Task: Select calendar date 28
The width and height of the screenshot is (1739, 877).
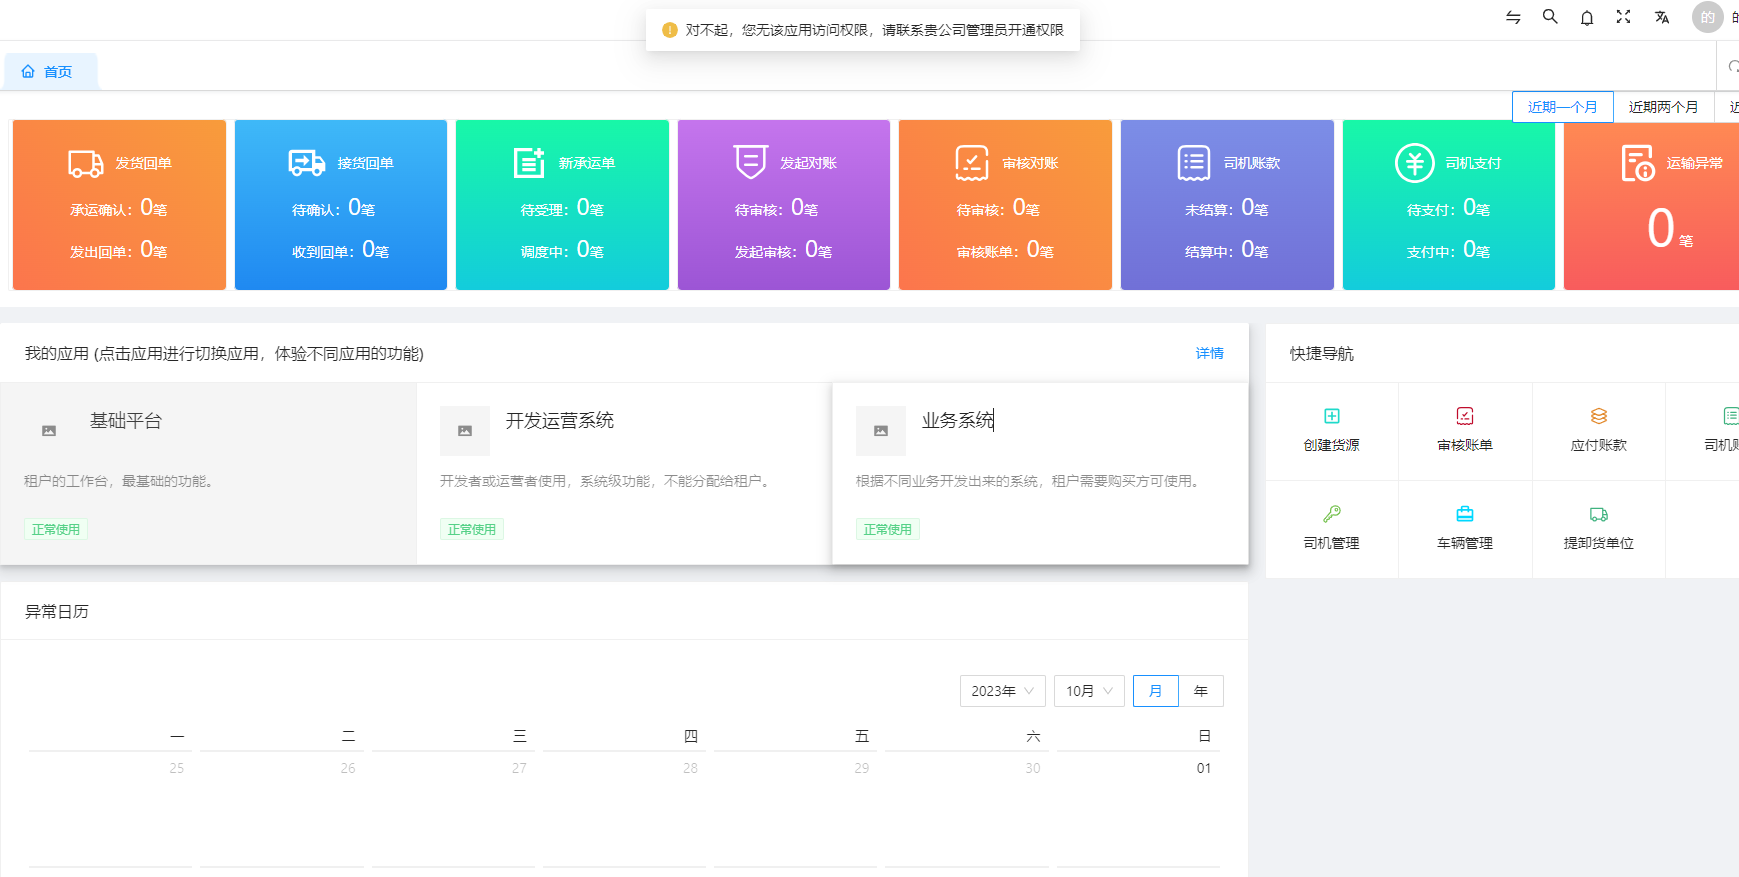Action: coord(690,768)
